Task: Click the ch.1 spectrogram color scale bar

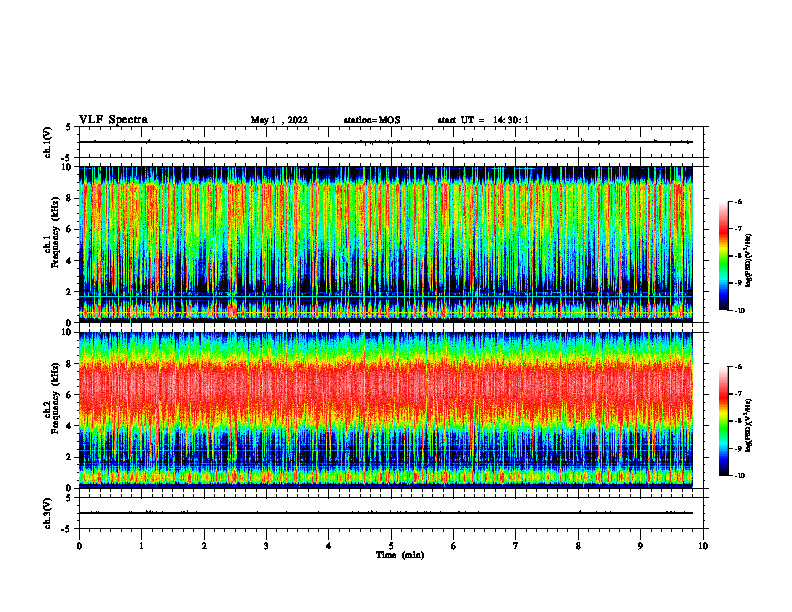Action: coord(724,256)
